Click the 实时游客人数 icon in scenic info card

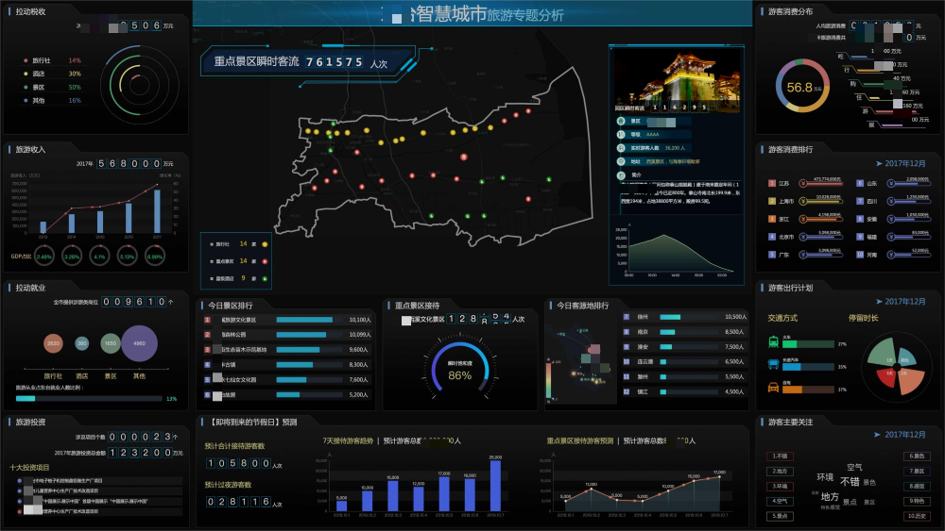pos(622,147)
